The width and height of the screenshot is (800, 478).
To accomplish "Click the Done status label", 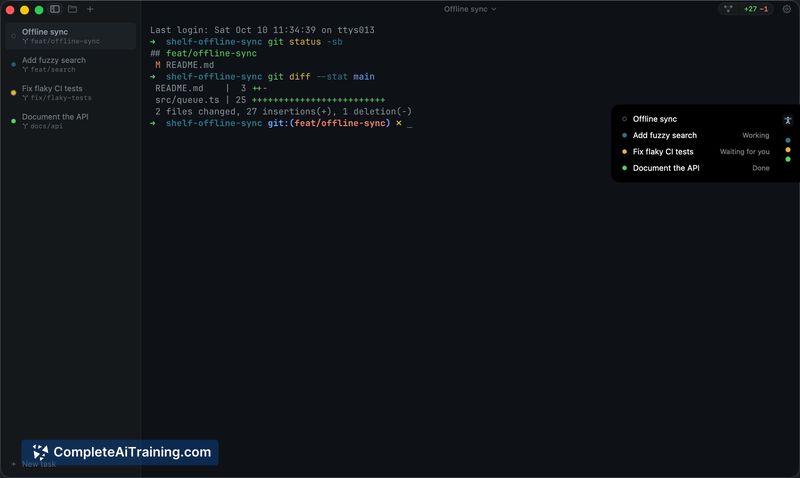I will 760,168.
